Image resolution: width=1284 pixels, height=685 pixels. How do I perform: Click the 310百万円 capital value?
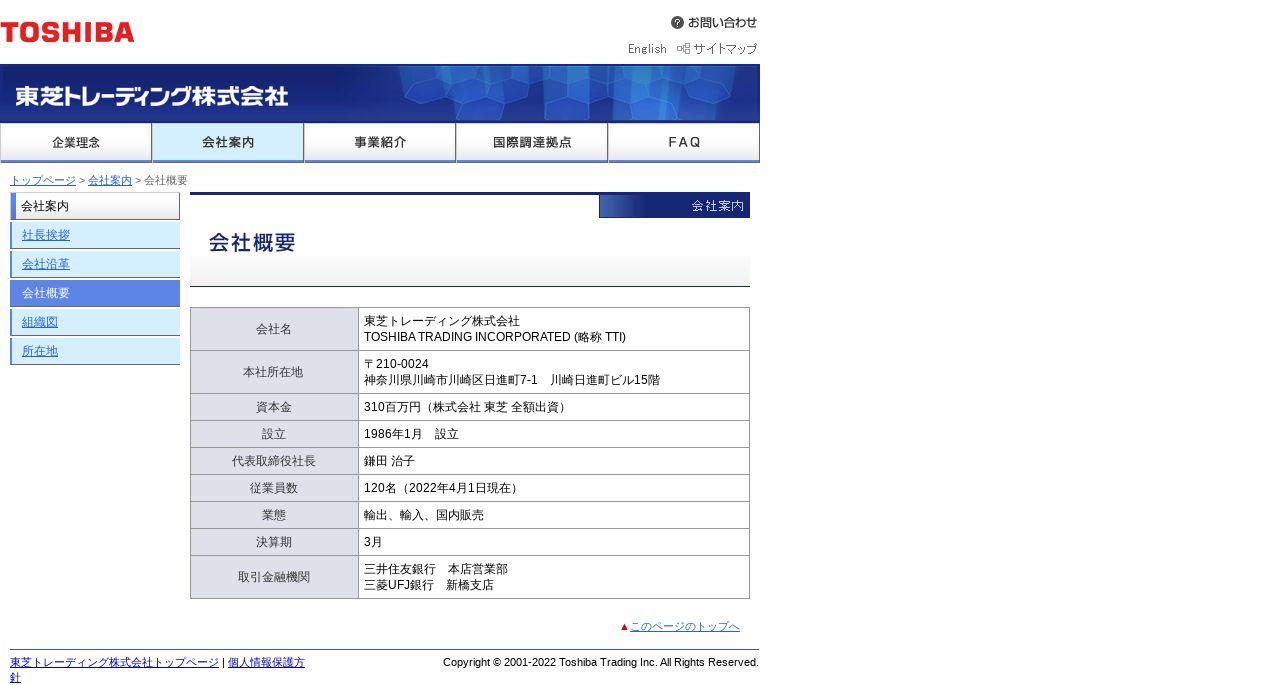tap(468, 407)
